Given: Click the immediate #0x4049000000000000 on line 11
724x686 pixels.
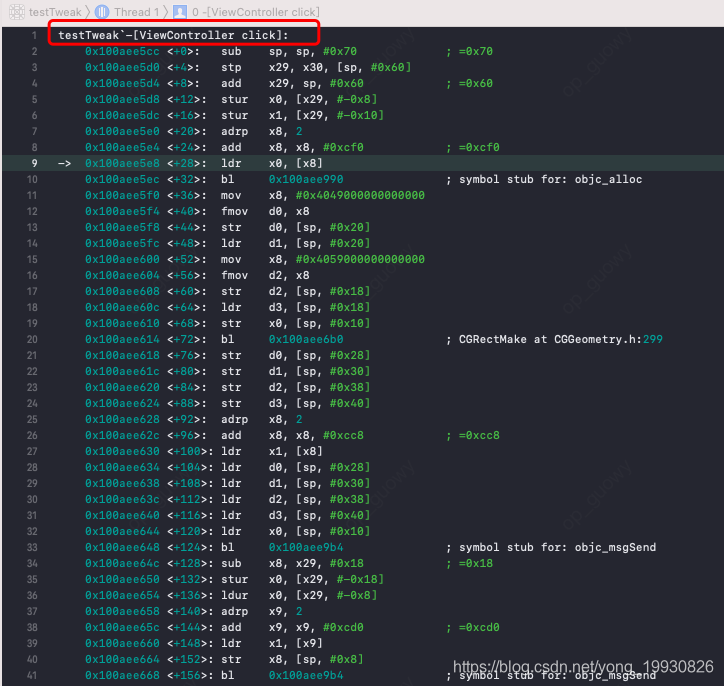Looking at the screenshot, I should (x=360, y=195).
